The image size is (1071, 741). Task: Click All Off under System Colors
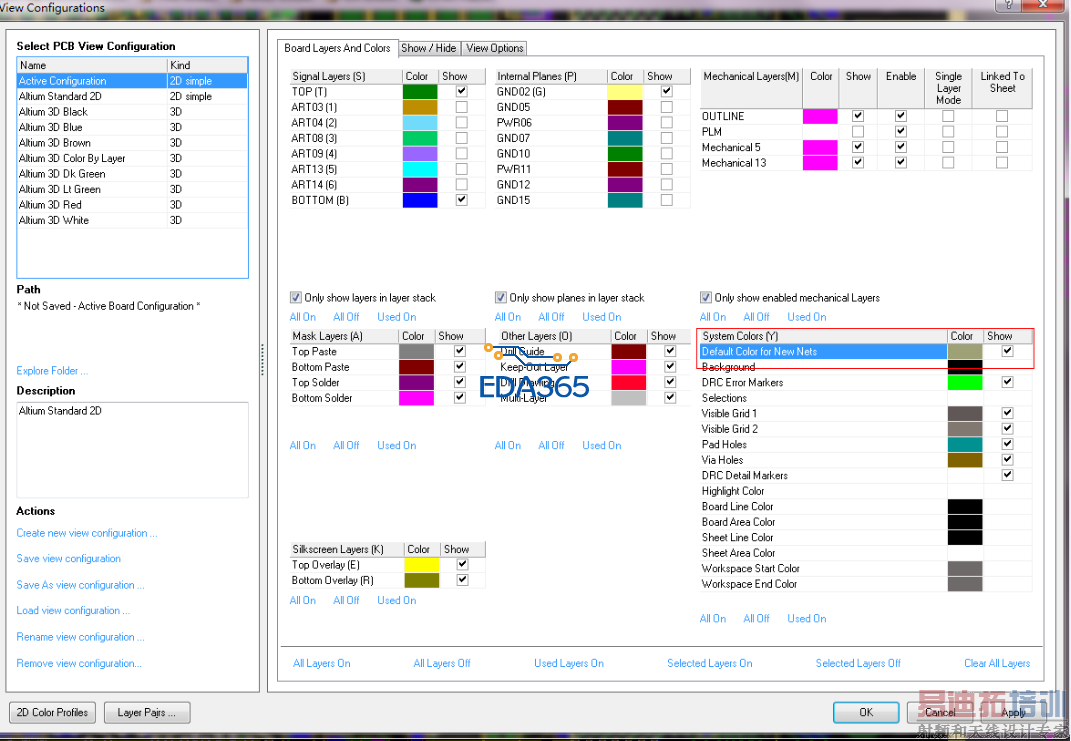[756, 619]
